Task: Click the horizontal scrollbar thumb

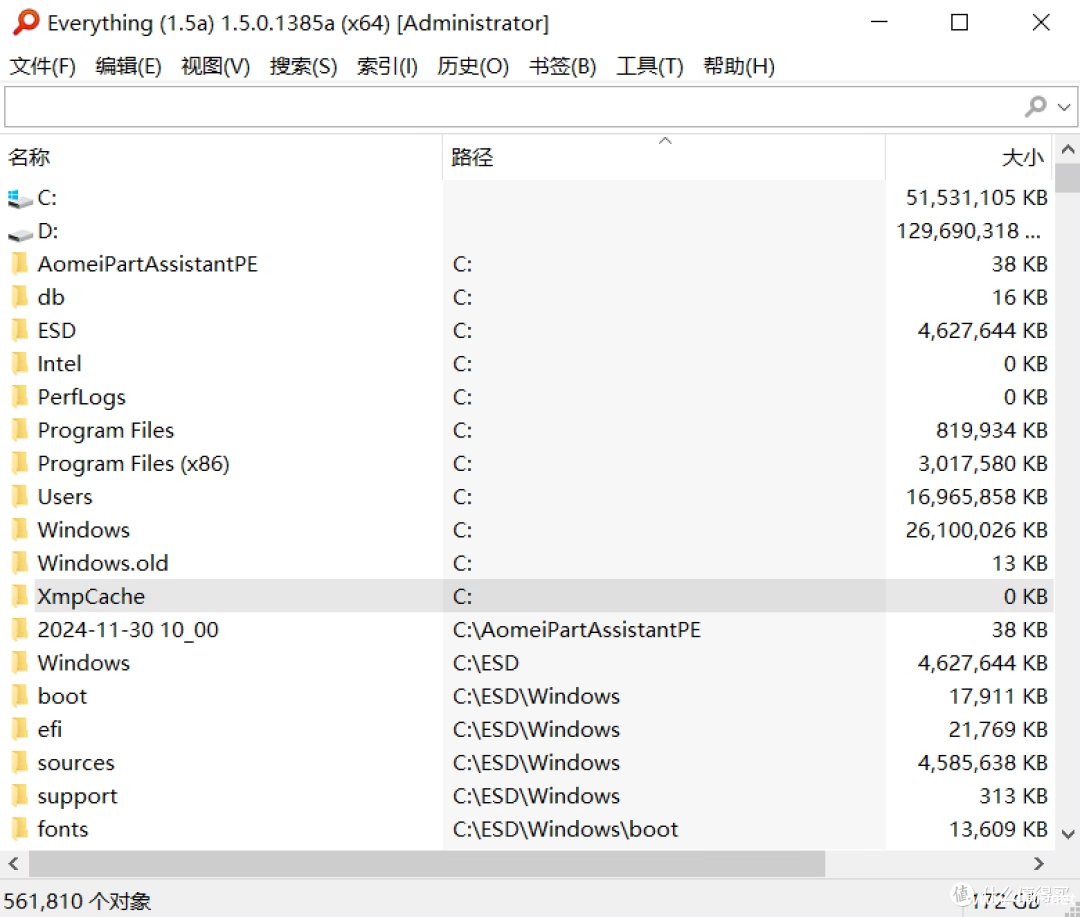Action: pos(428,863)
